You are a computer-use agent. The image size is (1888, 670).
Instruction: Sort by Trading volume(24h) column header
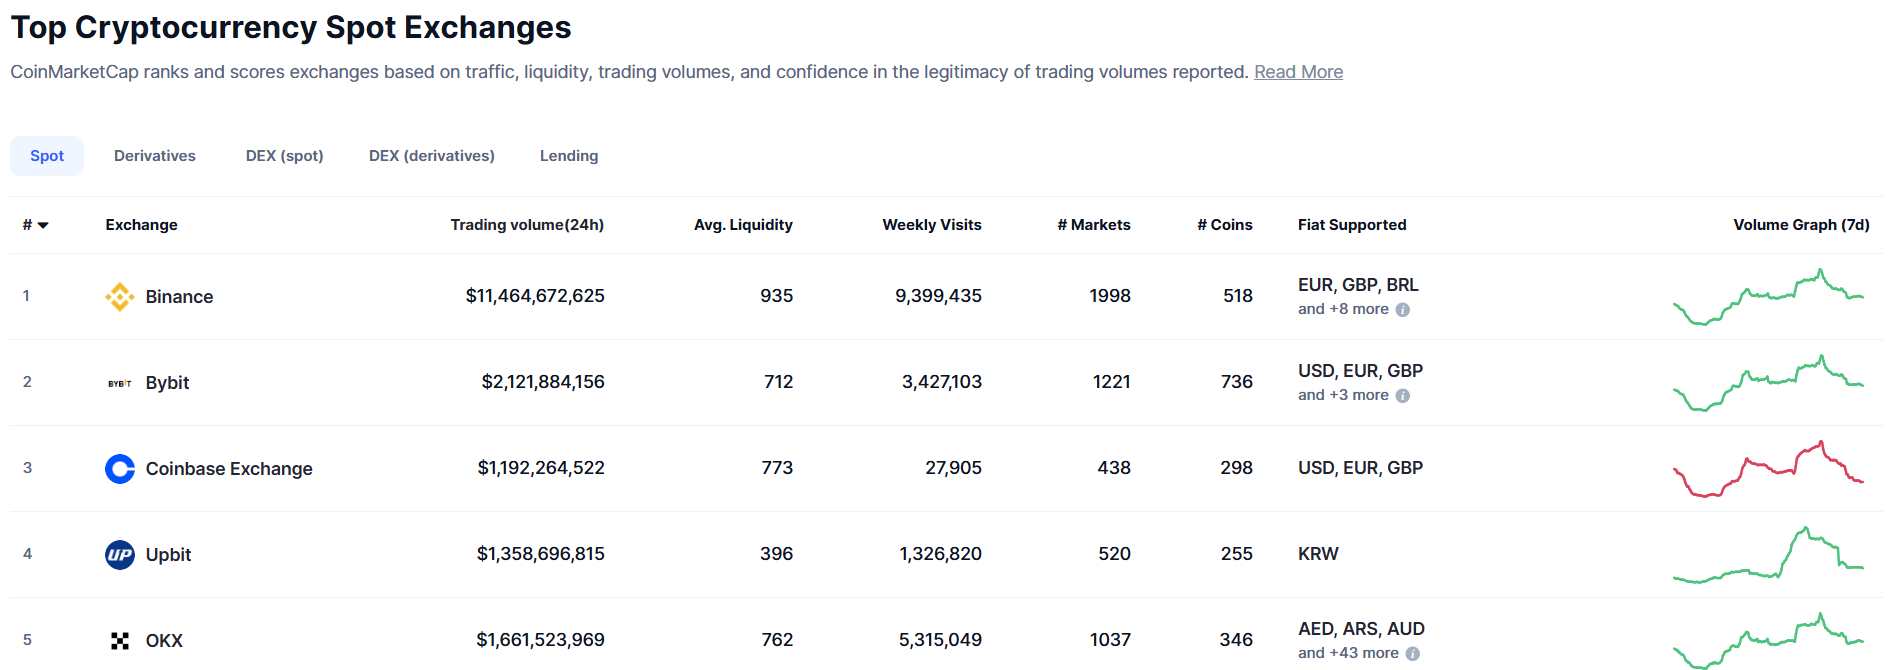pyautogui.click(x=527, y=225)
